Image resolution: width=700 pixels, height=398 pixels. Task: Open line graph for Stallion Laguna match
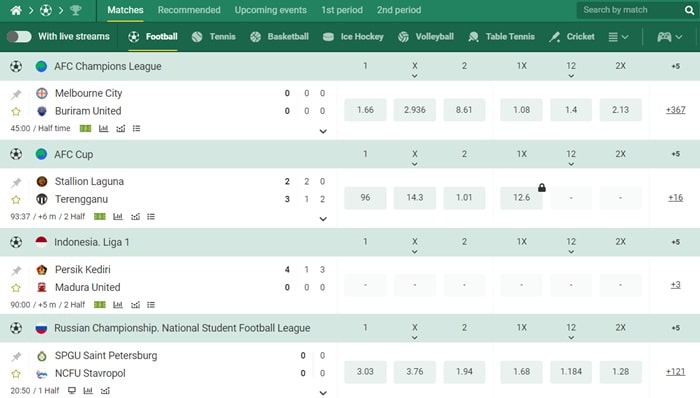tap(135, 217)
